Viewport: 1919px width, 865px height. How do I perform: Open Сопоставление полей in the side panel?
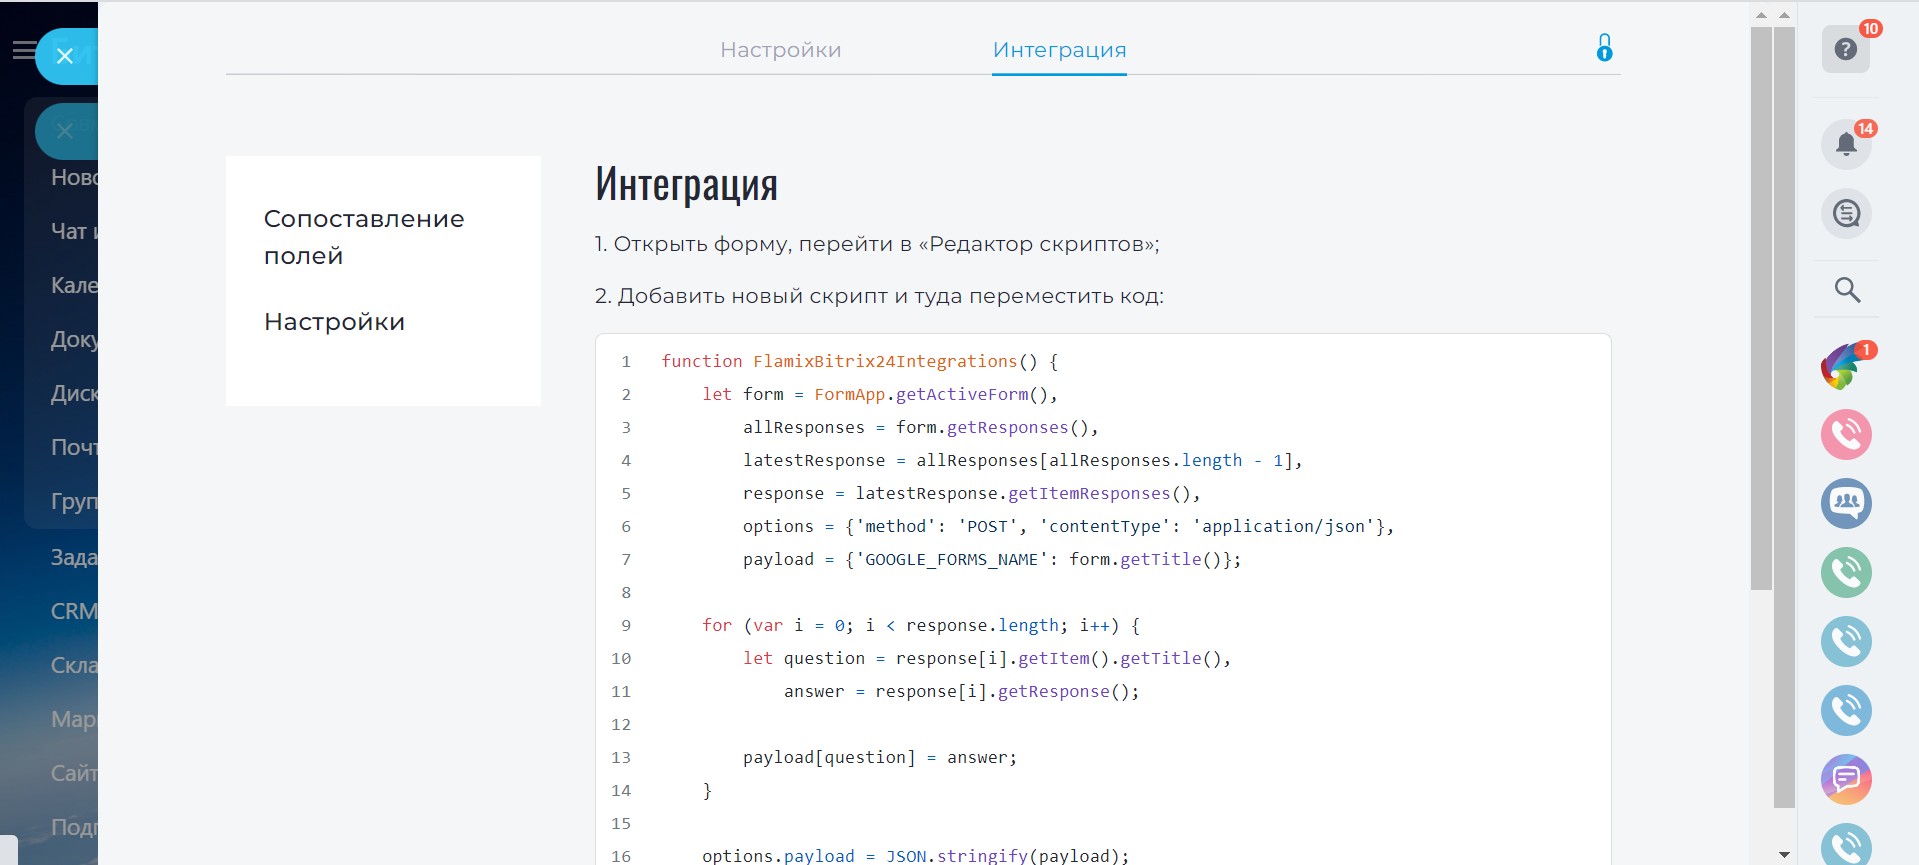click(x=363, y=237)
